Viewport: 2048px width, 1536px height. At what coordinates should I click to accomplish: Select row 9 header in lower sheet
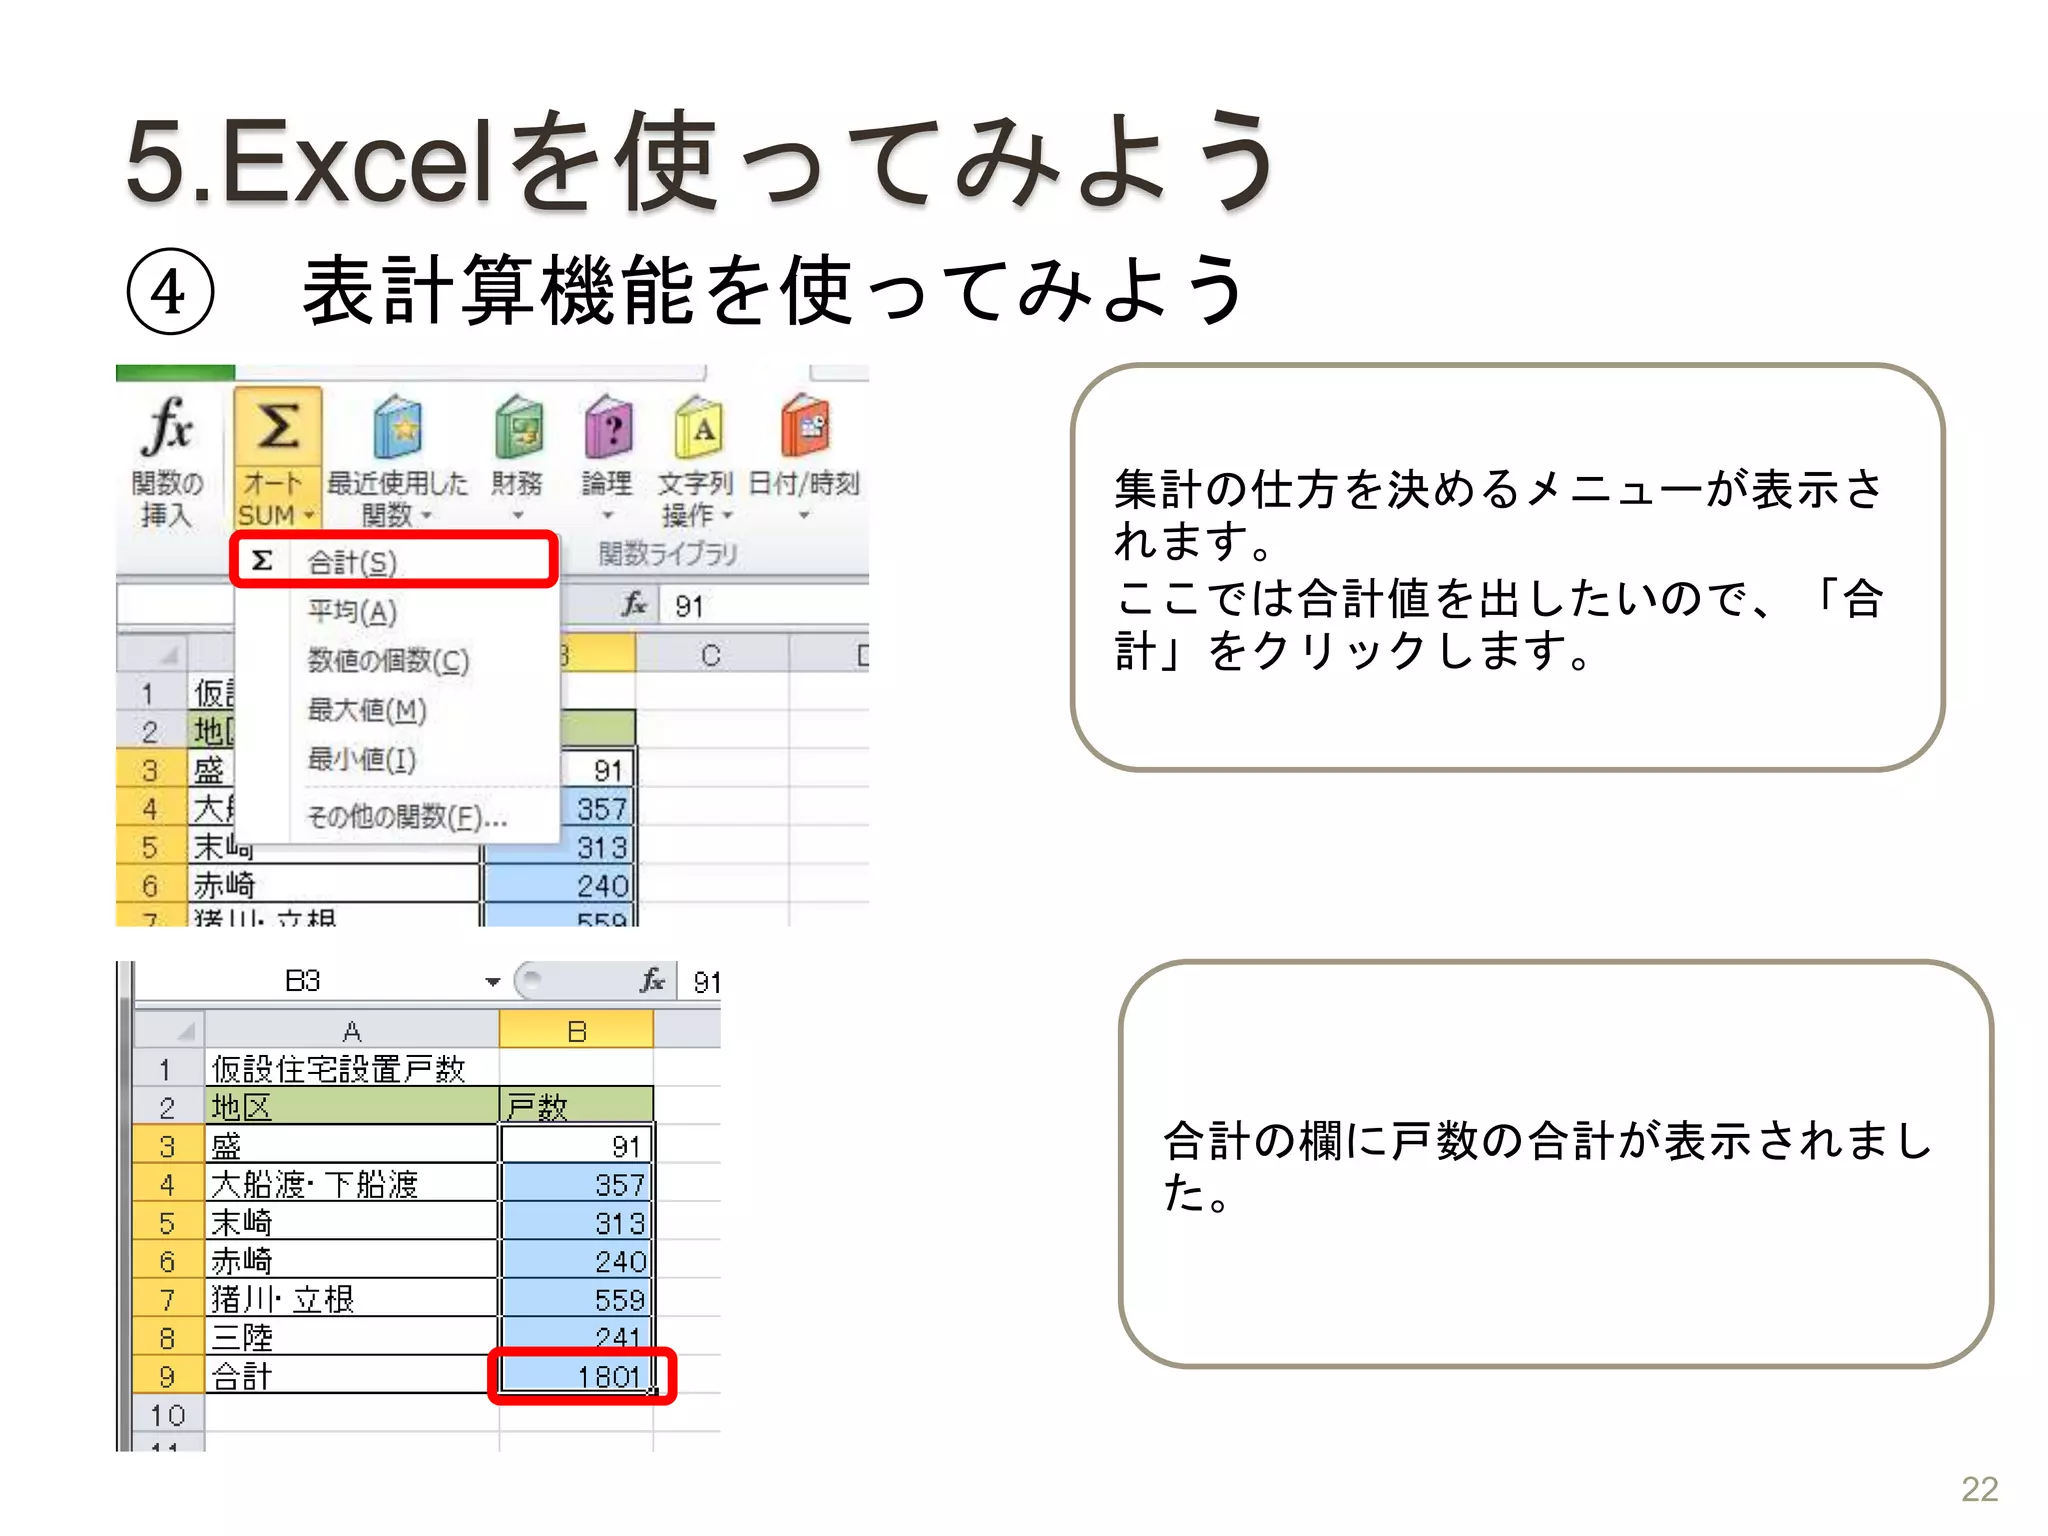pyautogui.click(x=168, y=1376)
